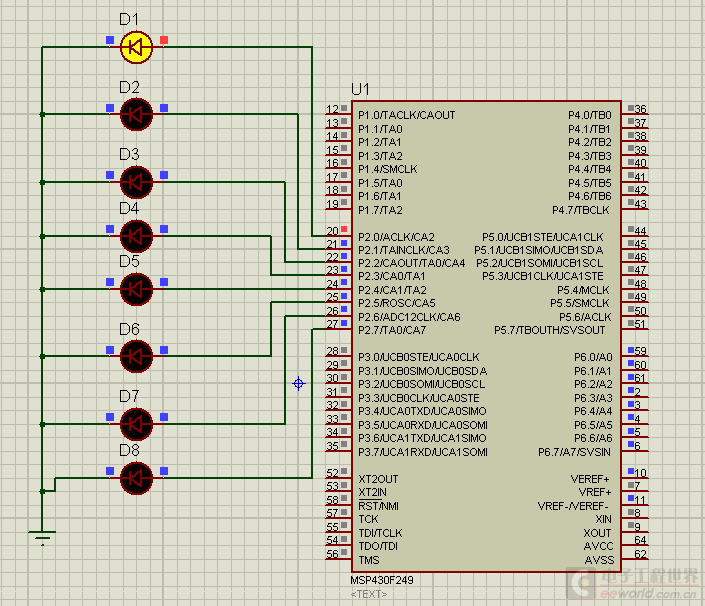Click pin label P6.7/A7/SVSIN
705x606 pixels.
click(574, 452)
